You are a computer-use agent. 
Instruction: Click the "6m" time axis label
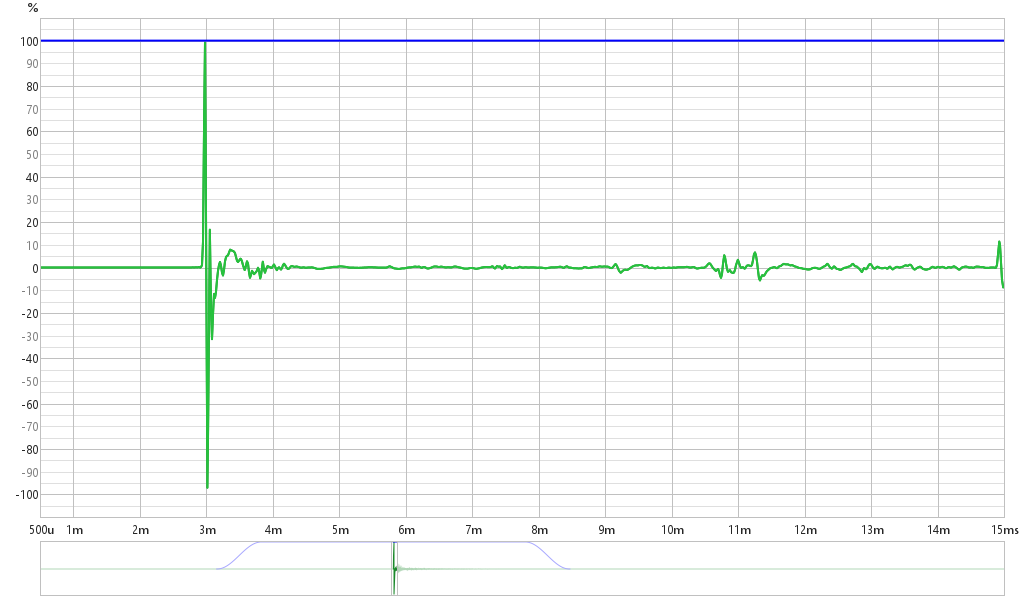click(406, 530)
